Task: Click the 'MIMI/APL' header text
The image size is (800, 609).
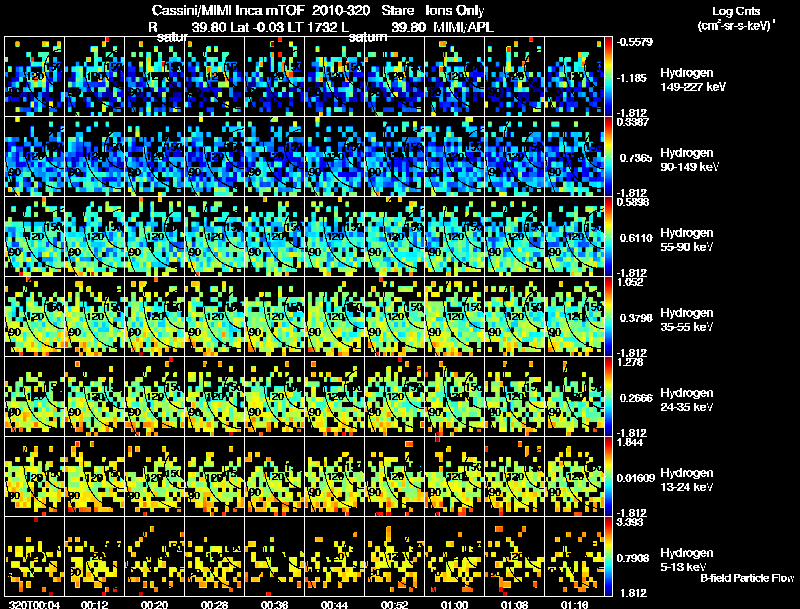Action: (x=463, y=27)
